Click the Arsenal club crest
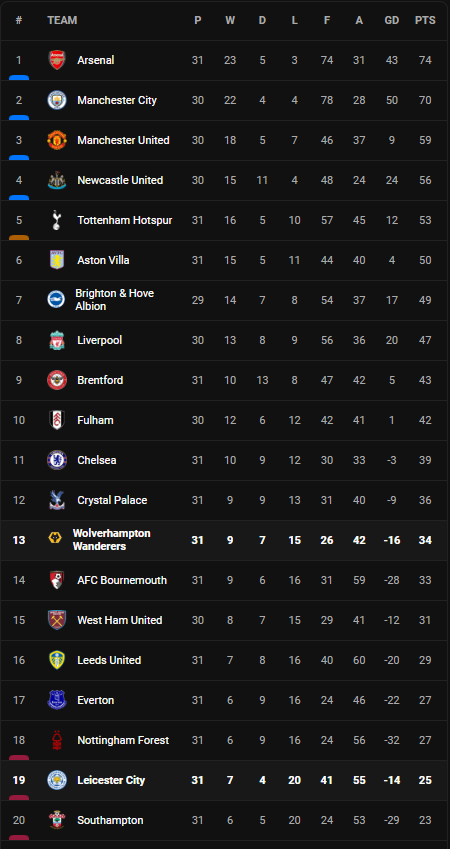This screenshot has height=849, width=450. click(x=56, y=60)
